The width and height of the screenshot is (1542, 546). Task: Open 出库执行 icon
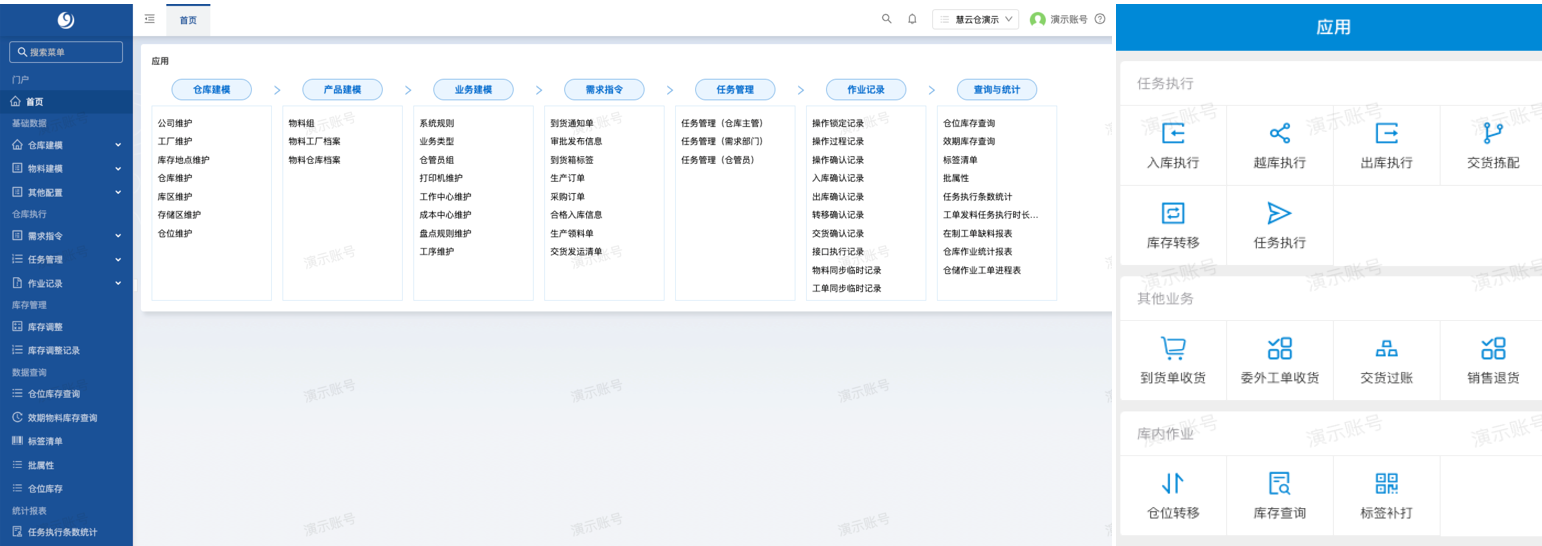point(1386,134)
